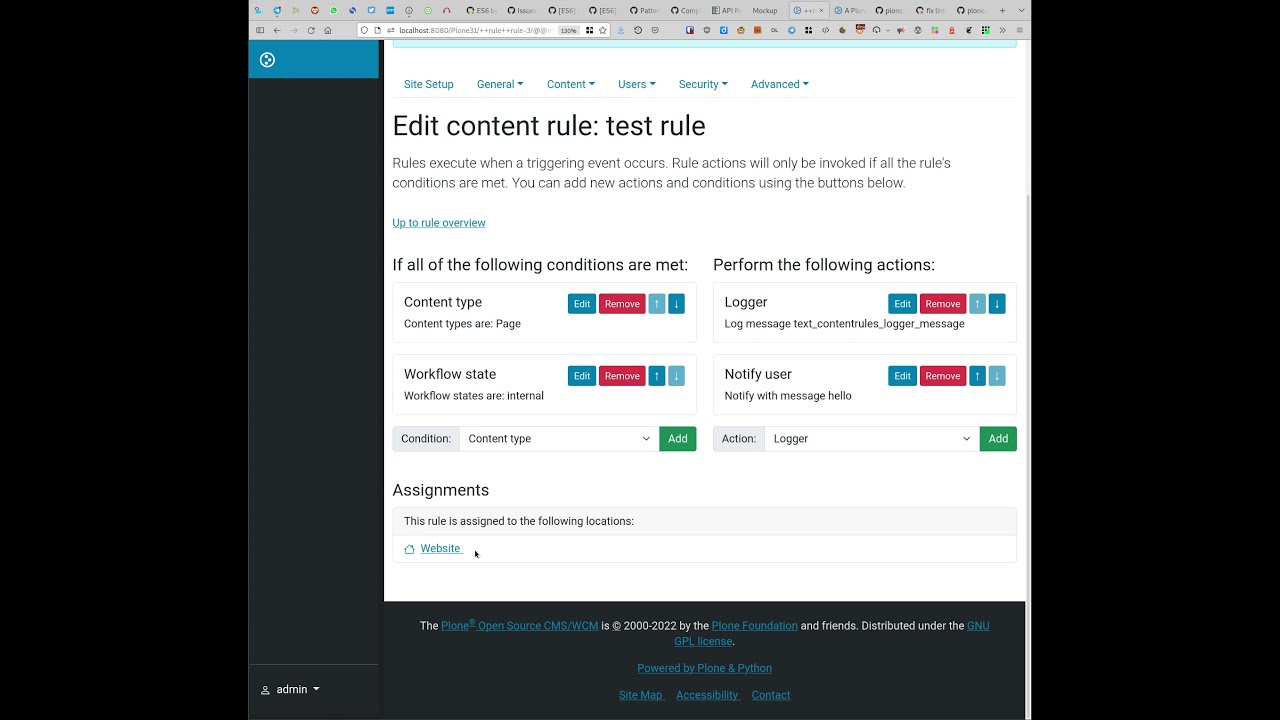Edit the Logger action
The image size is (1280, 720).
pos(902,304)
